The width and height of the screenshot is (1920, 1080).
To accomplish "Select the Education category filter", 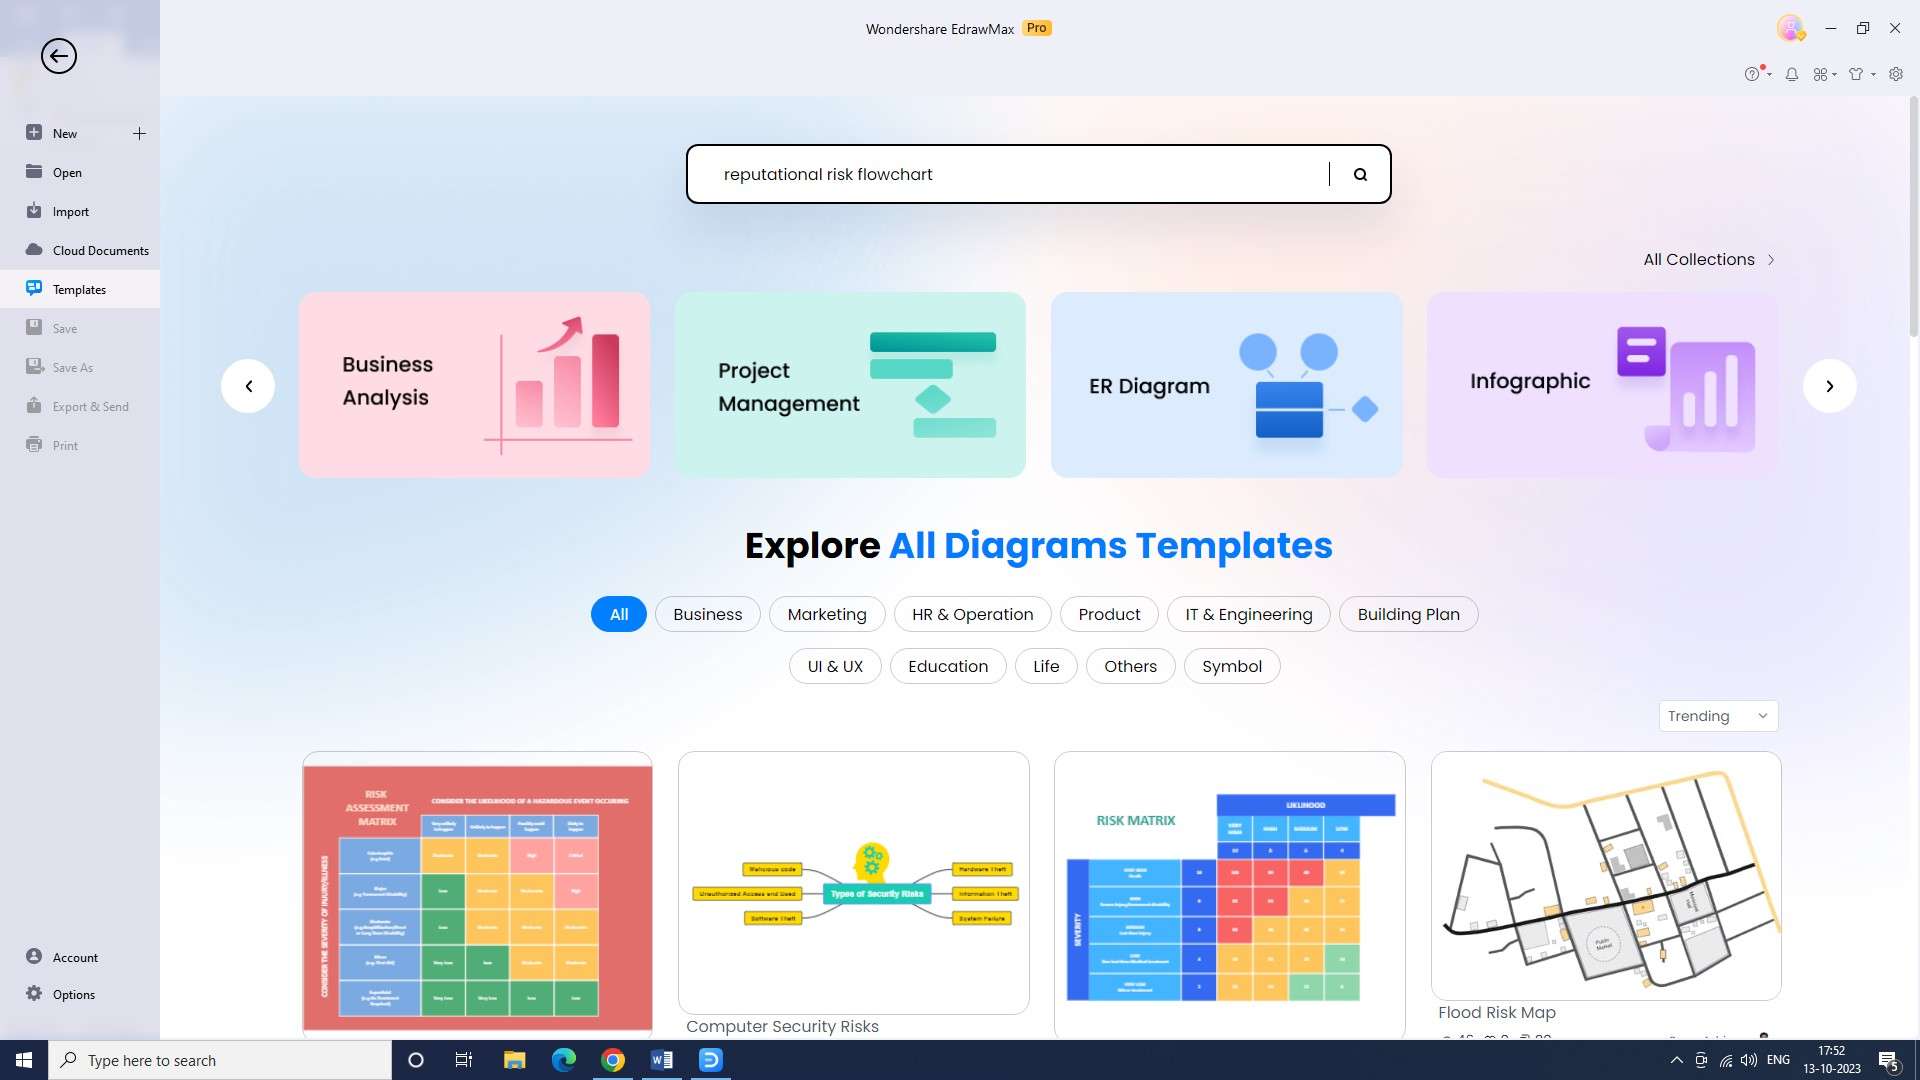I will [947, 666].
